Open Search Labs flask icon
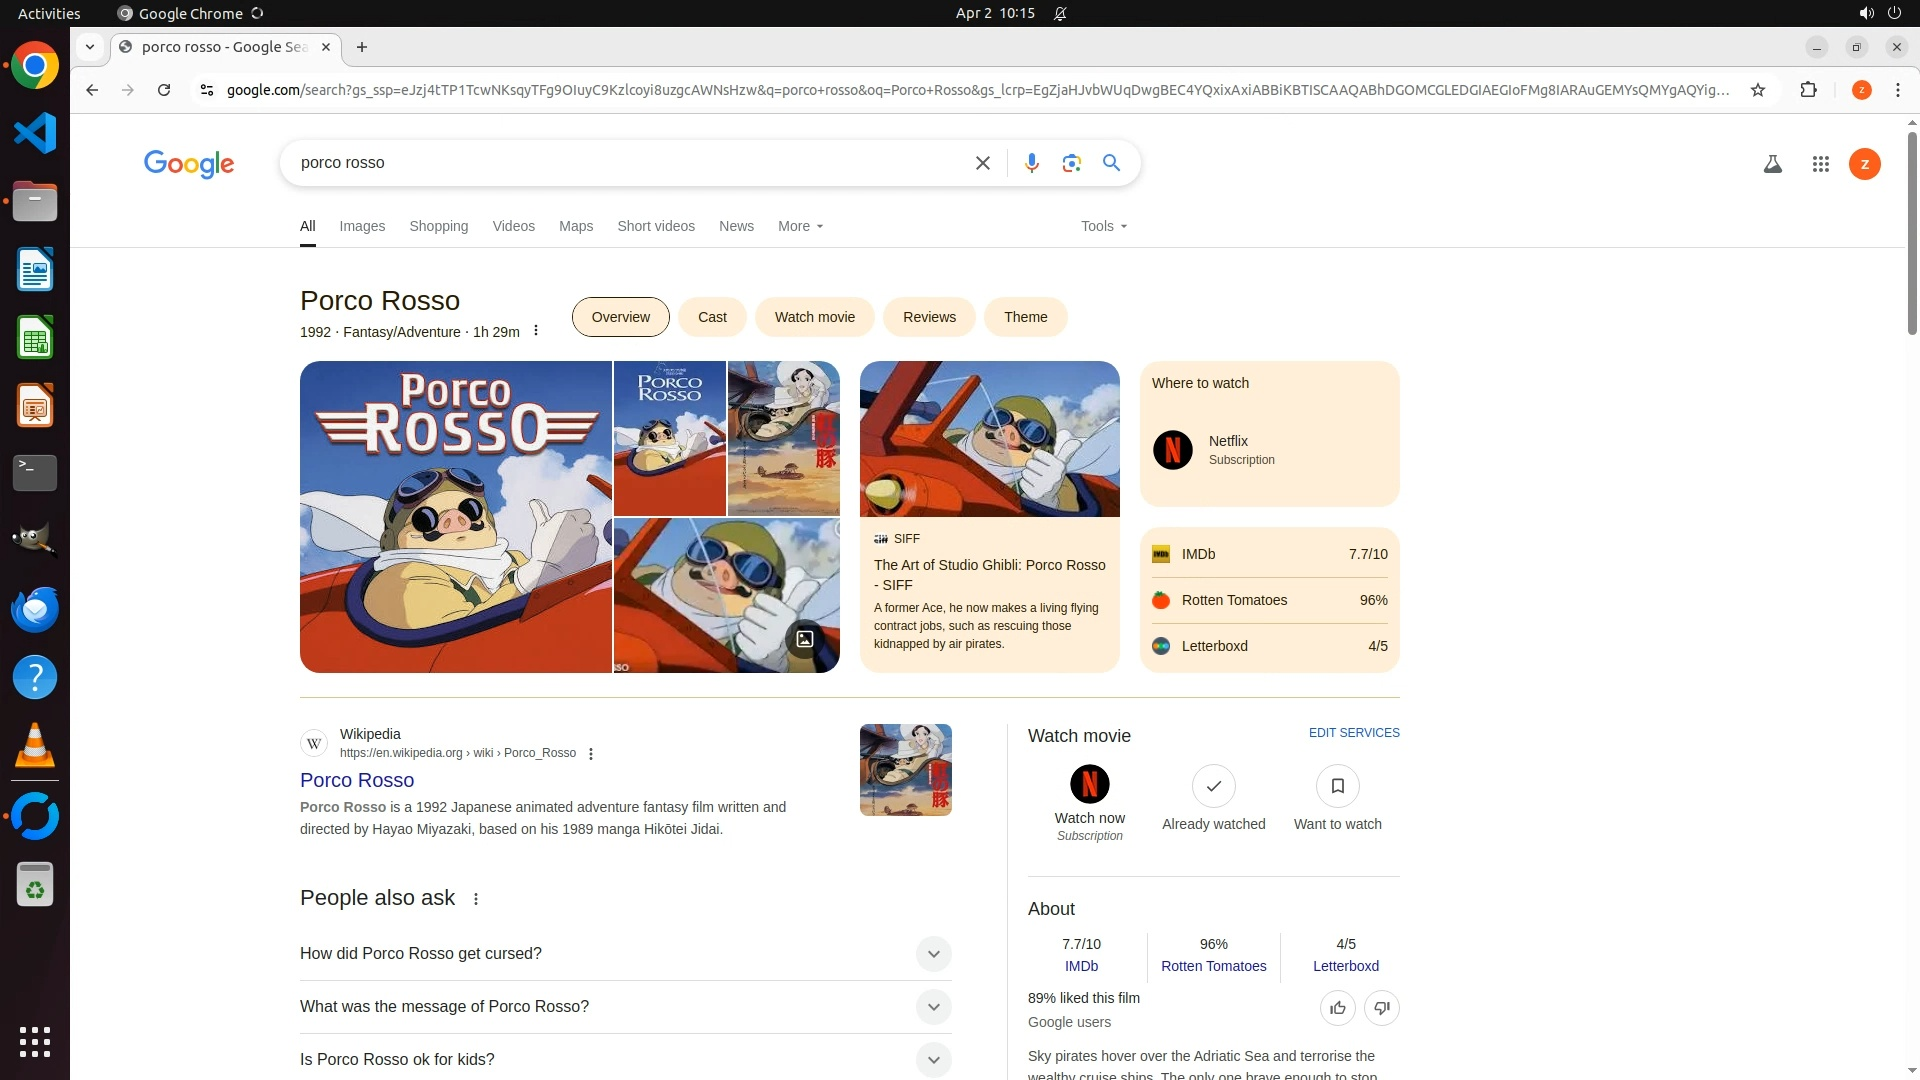Image resolution: width=1920 pixels, height=1080 pixels. pos(1772,164)
